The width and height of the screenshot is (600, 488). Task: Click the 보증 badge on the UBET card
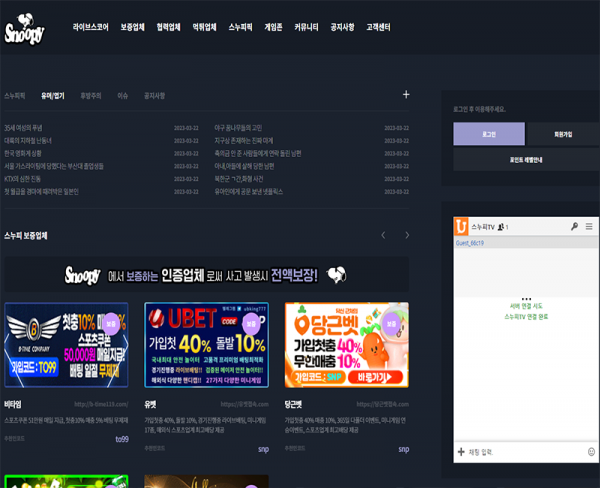[251, 324]
